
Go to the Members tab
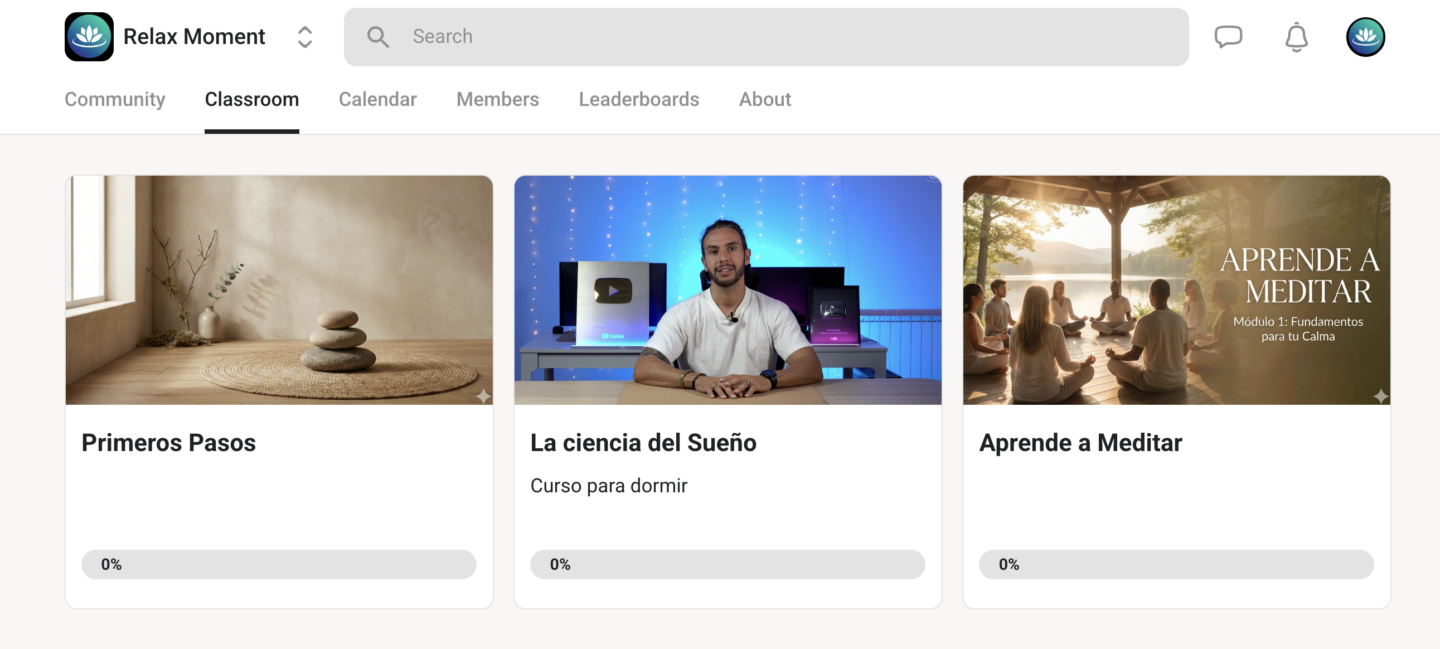coord(498,99)
